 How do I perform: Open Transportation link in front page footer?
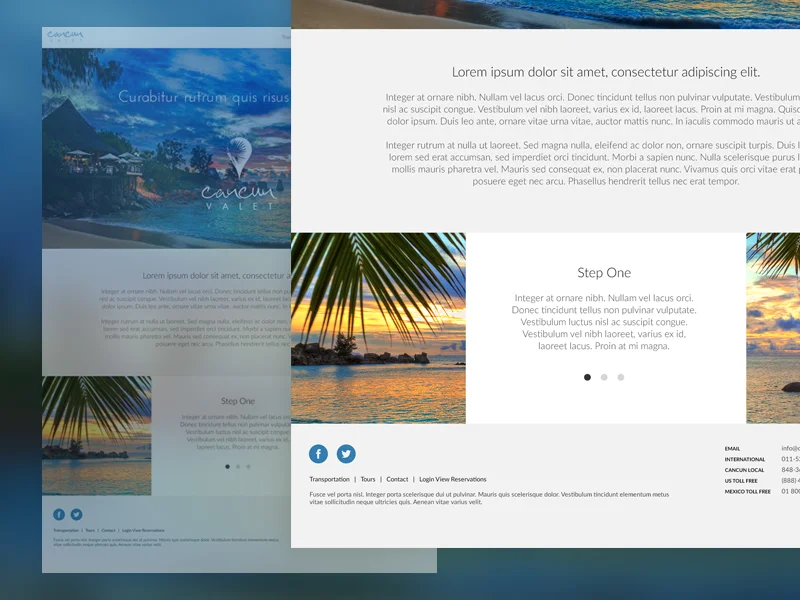[329, 479]
